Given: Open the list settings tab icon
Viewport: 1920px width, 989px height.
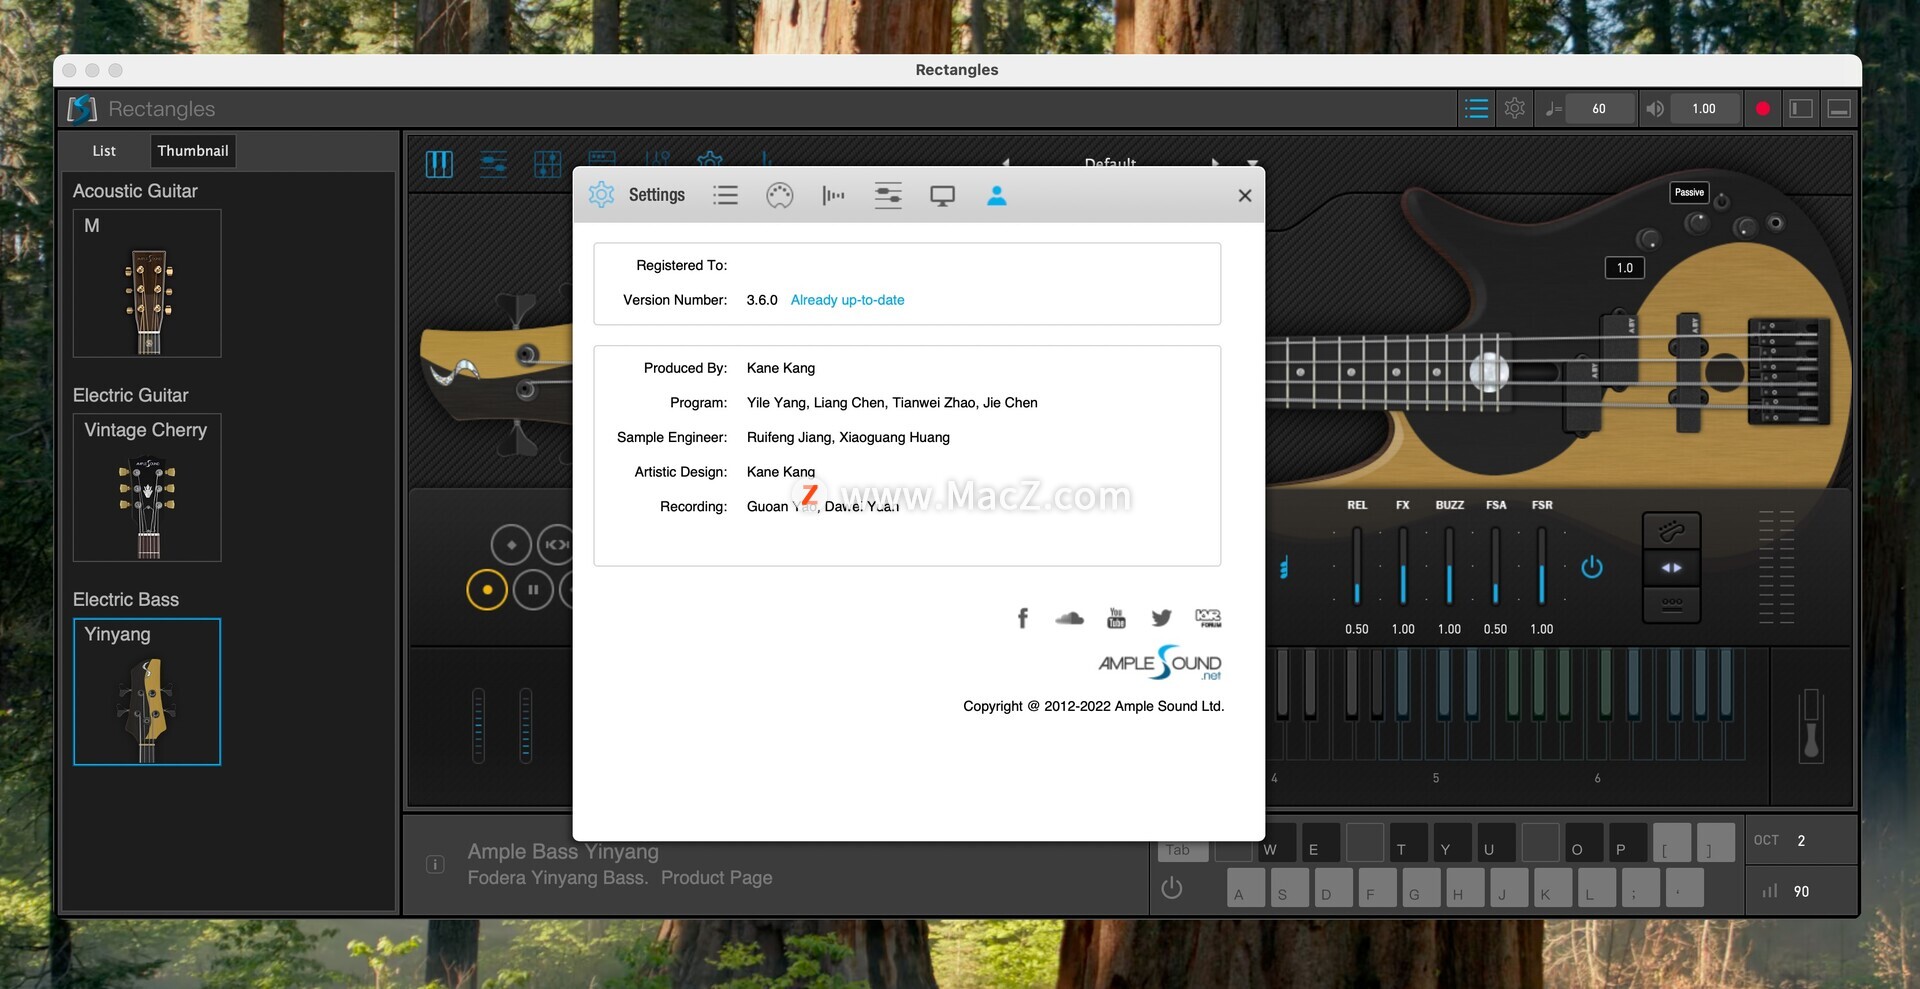Looking at the screenshot, I should coord(725,195).
